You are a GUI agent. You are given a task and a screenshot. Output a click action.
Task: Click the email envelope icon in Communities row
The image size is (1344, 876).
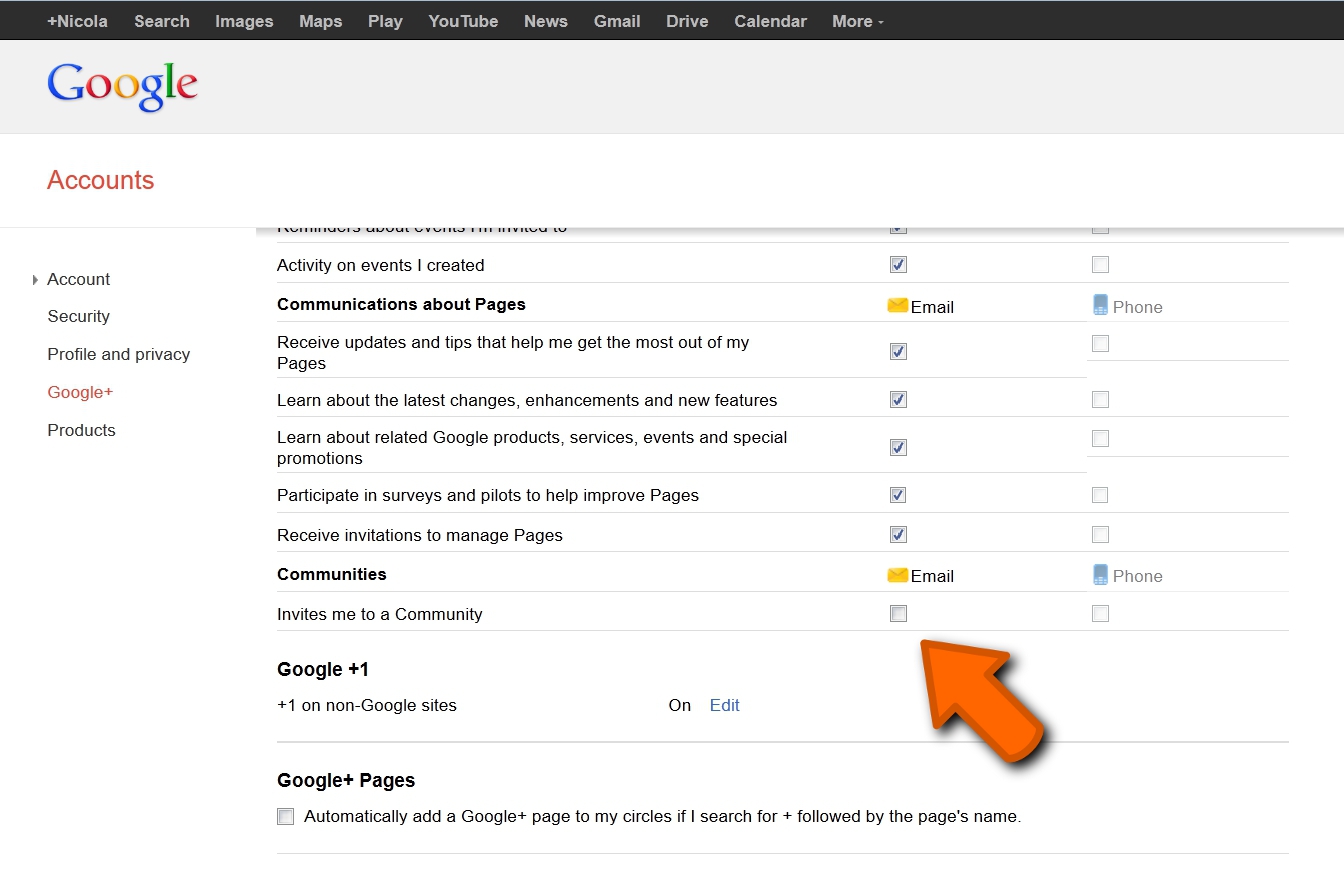click(x=897, y=575)
